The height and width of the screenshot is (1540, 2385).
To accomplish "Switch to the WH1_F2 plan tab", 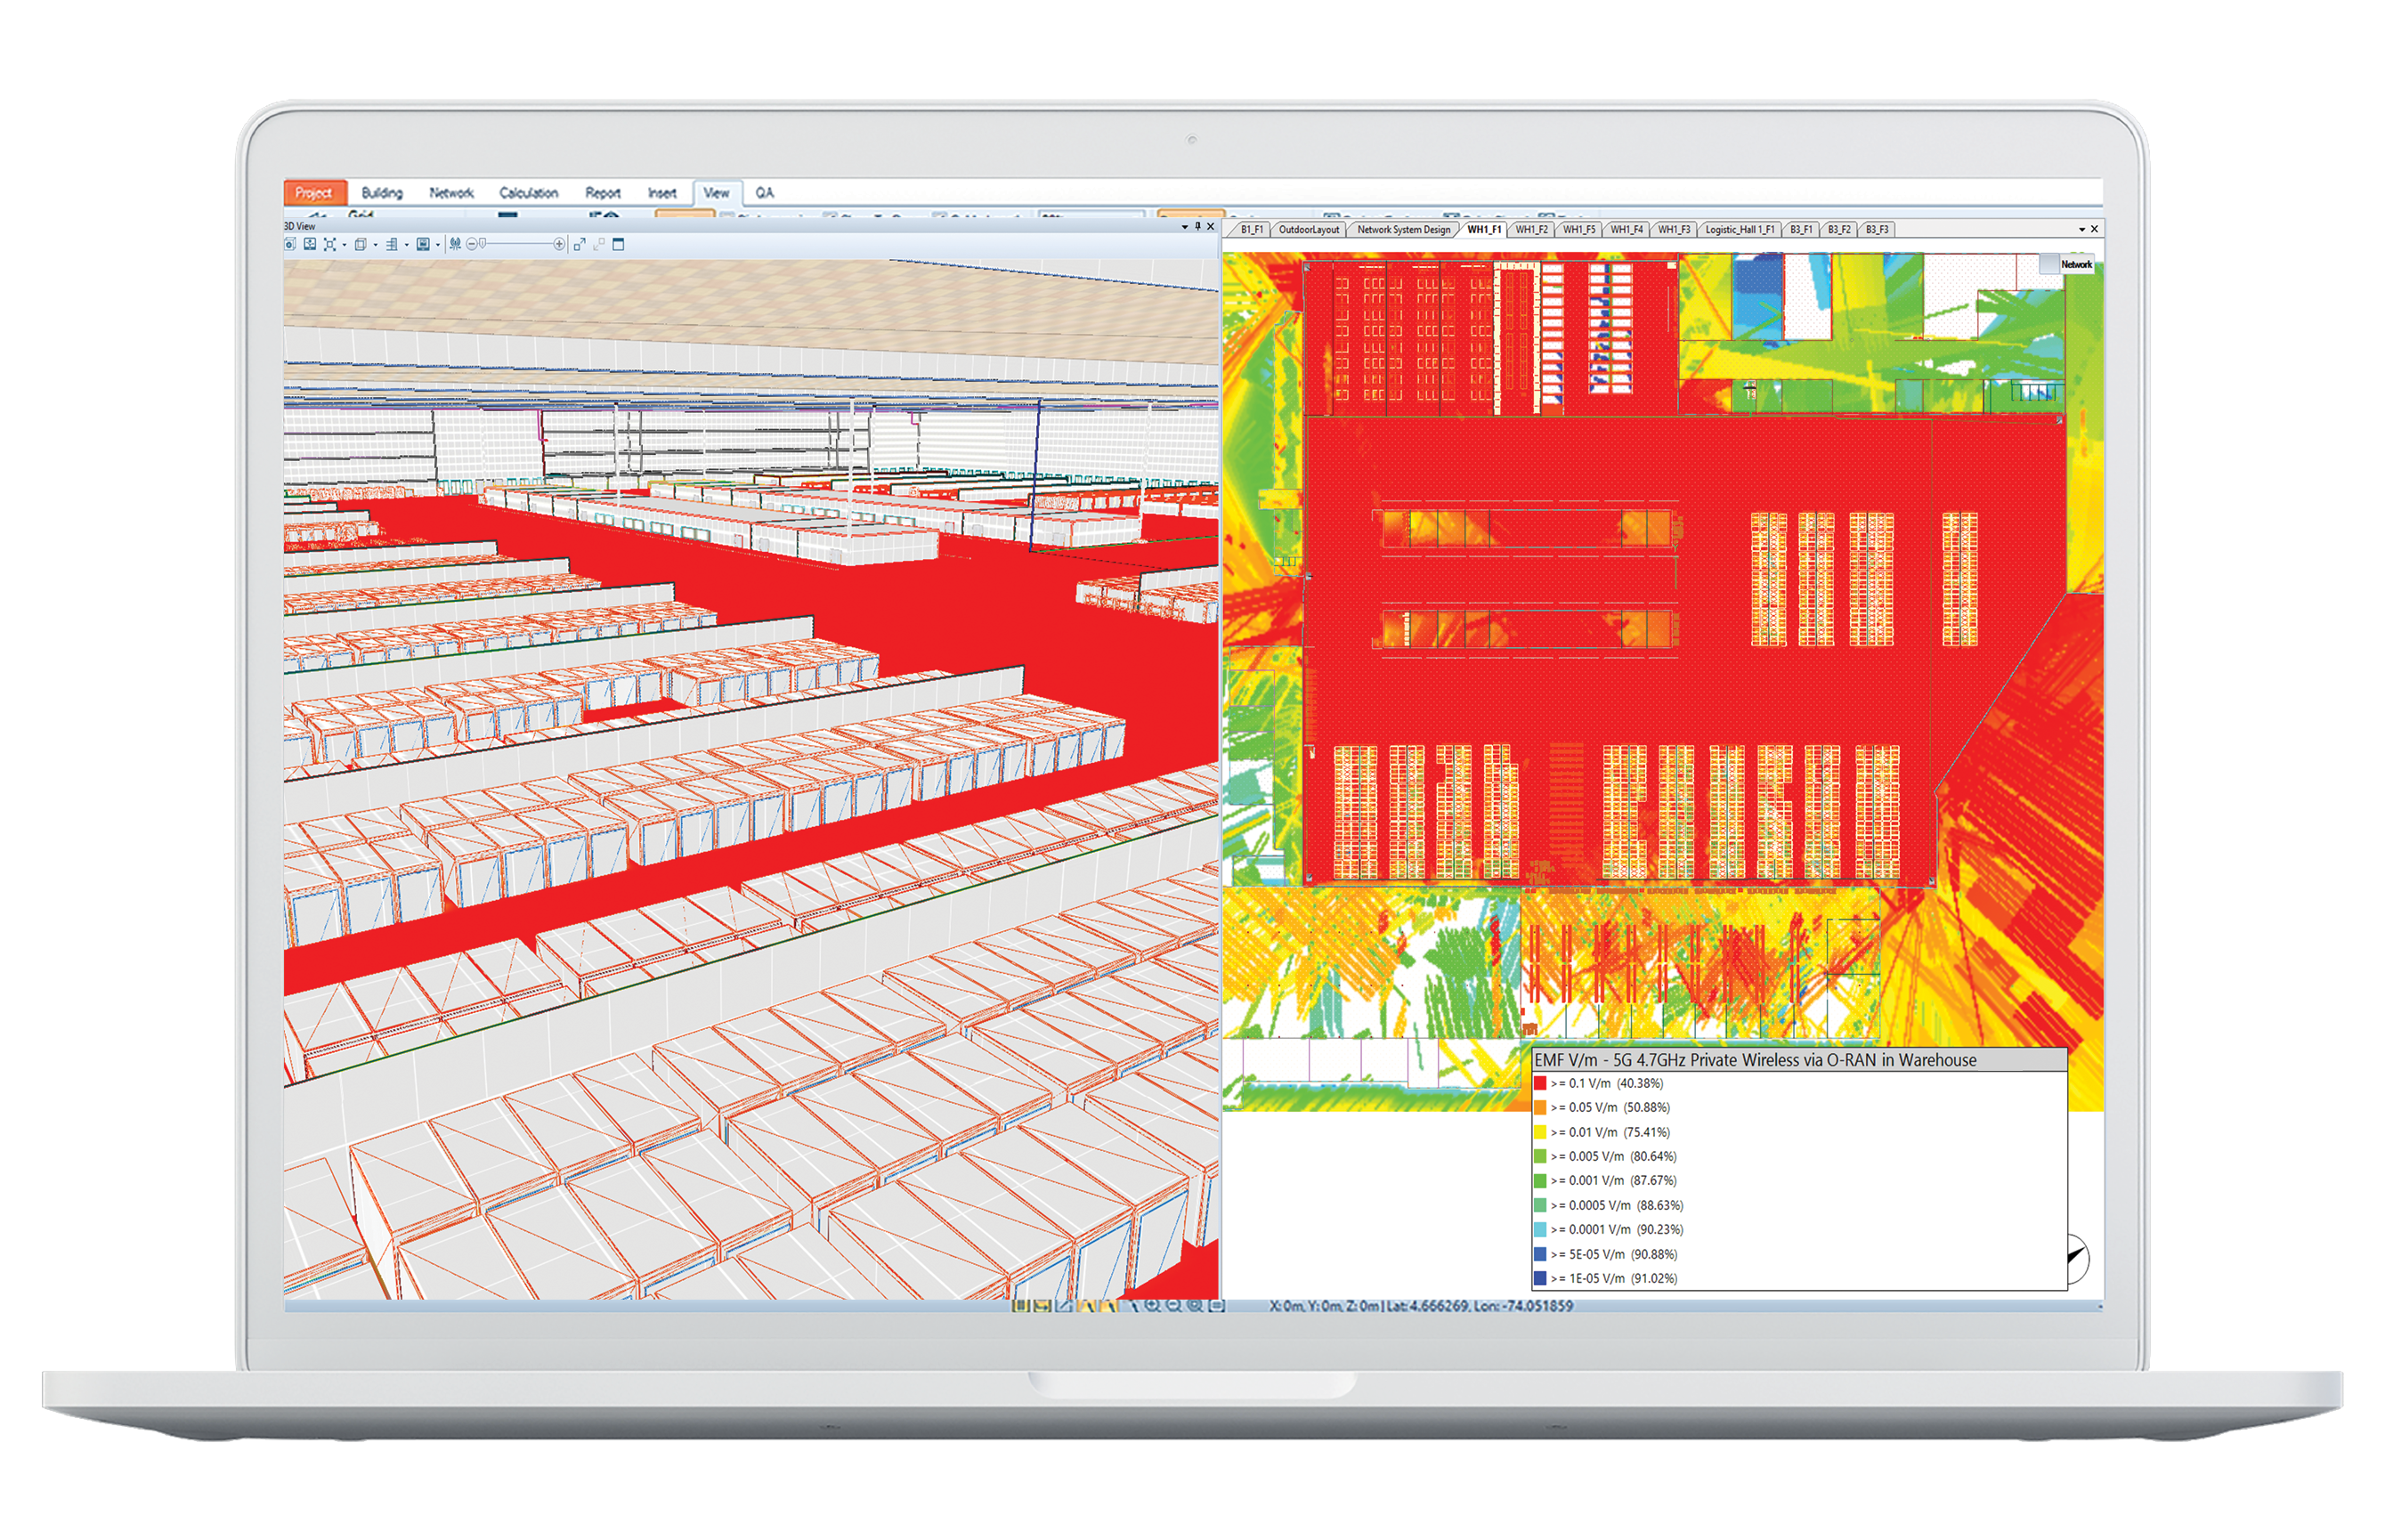I will coord(1531,230).
